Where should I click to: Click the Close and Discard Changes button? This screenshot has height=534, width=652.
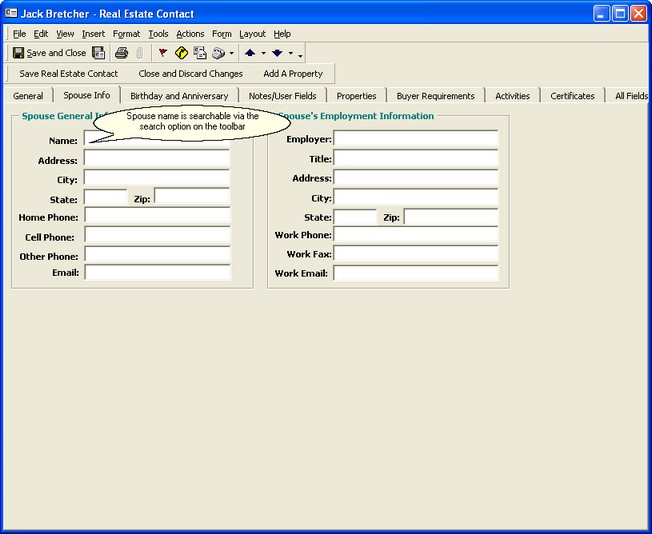point(190,74)
